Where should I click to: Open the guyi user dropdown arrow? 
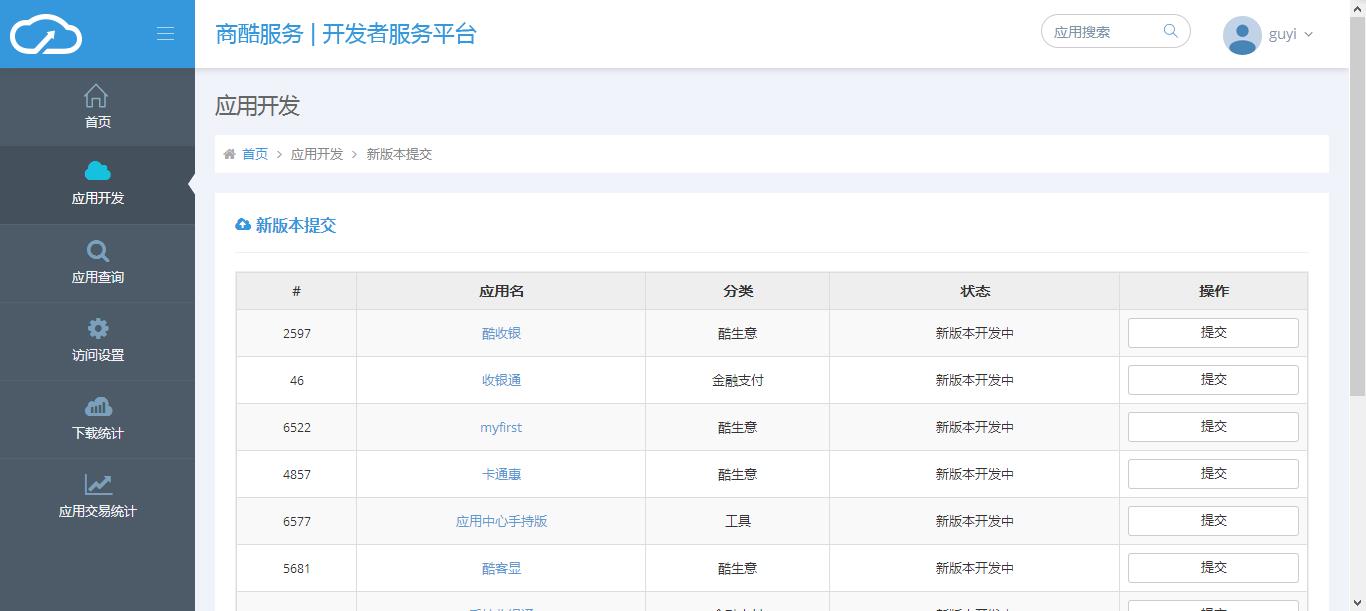tap(1309, 35)
